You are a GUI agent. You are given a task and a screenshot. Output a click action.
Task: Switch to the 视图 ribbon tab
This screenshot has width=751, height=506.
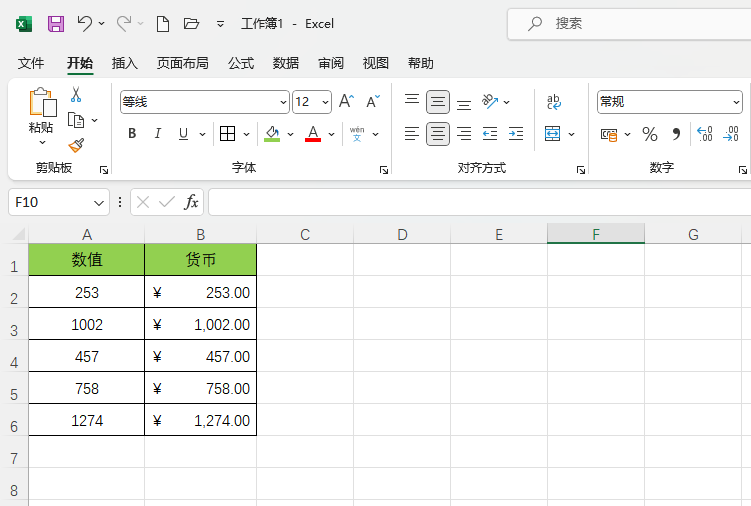click(x=376, y=63)
